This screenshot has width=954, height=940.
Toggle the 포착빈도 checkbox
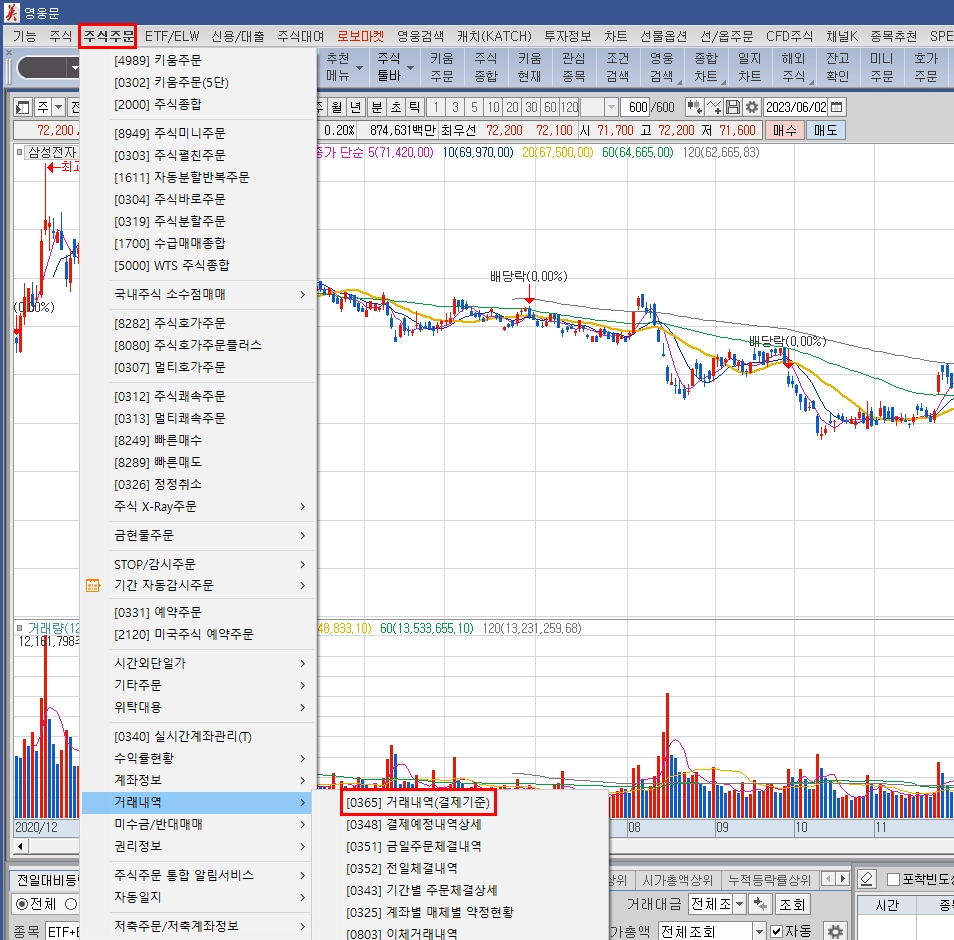[x=894, y=879]
